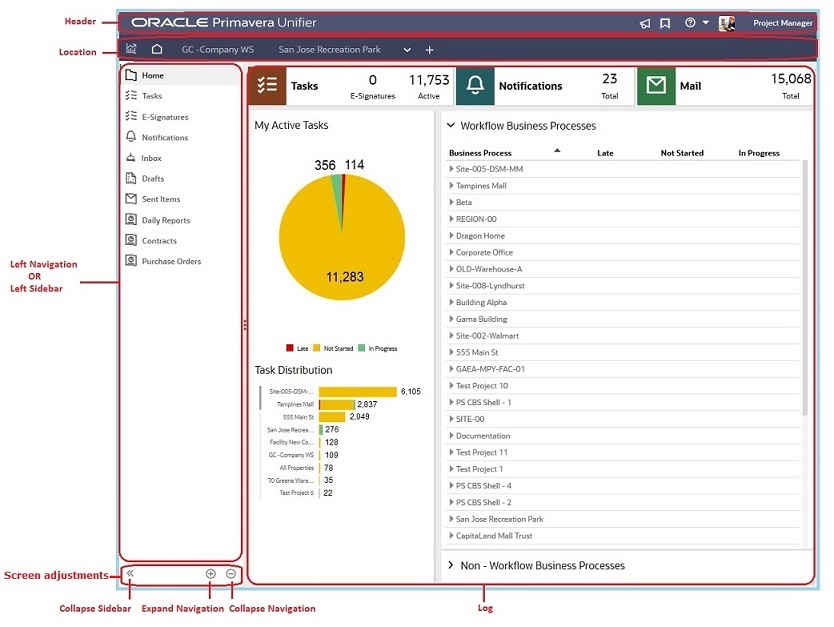
Task: Click the announcements megaphone icon in header
Action: pyautogui.click(x=645, y=23)
